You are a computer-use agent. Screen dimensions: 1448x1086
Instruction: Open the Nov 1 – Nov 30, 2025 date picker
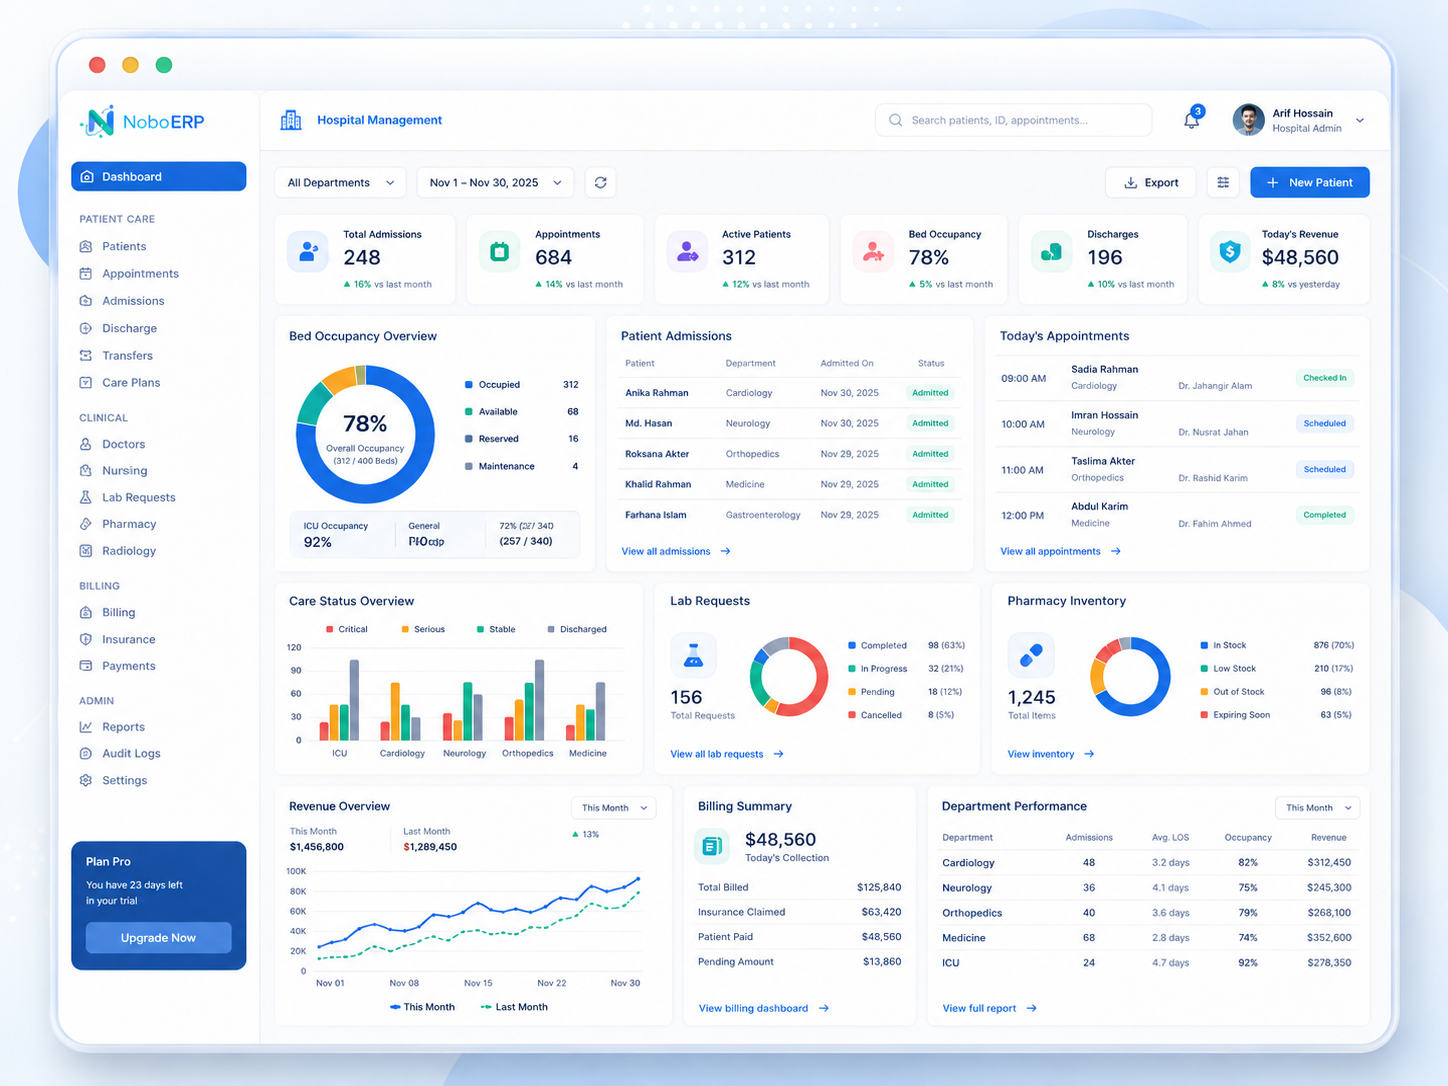pyautogui.click(x=495, y=182)
